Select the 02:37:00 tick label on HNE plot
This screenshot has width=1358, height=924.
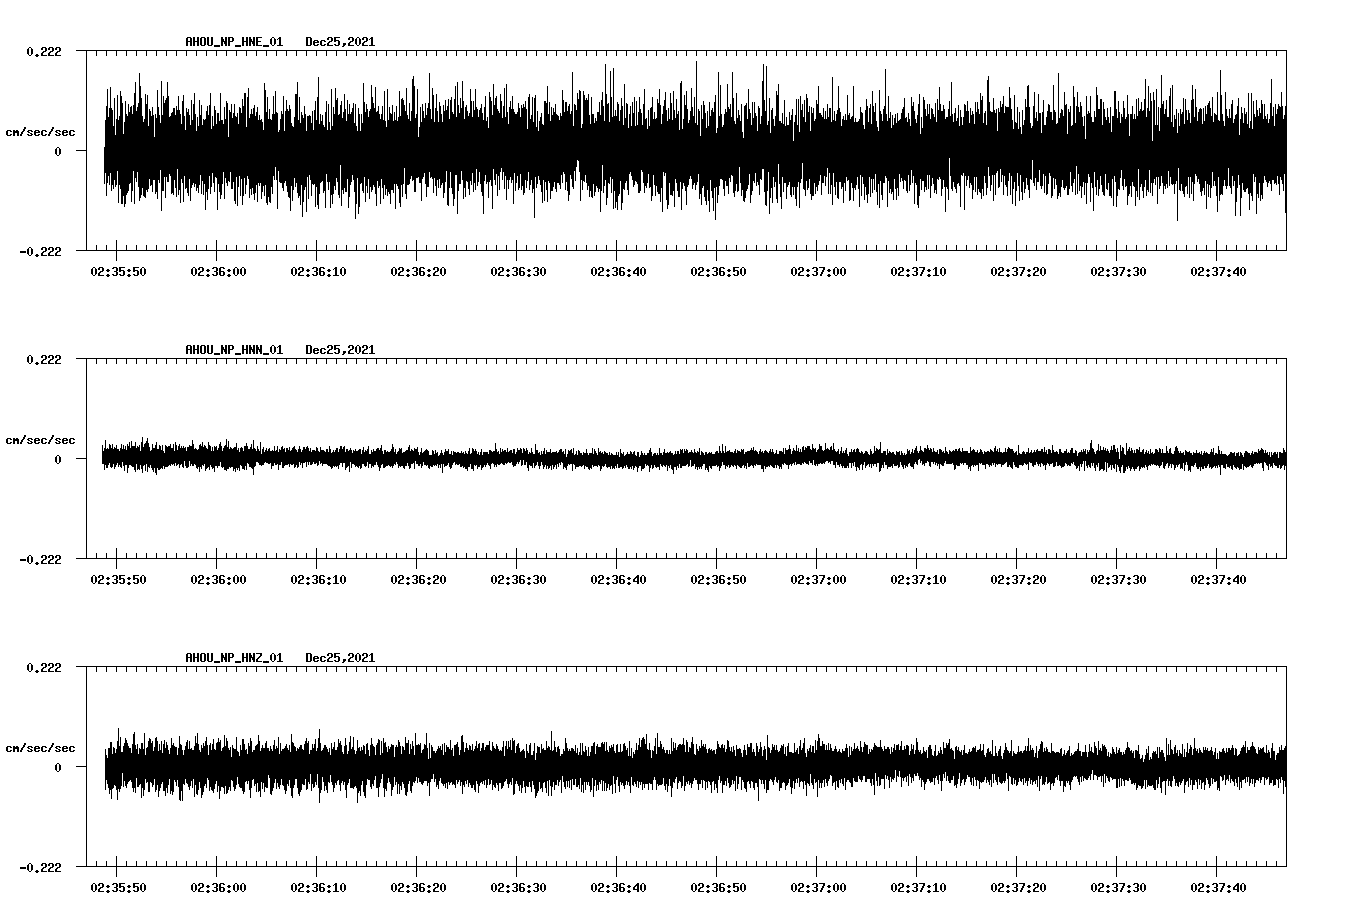818,272
